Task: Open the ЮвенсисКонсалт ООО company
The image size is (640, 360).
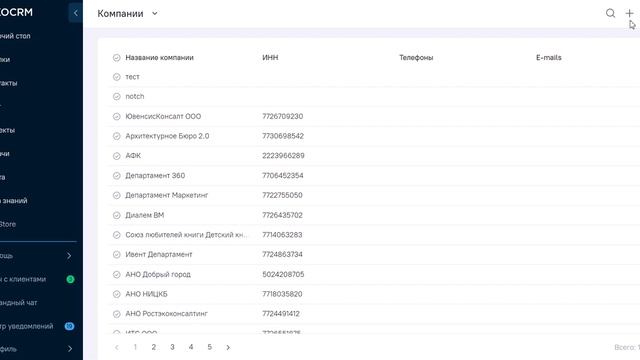Action: [x=163, y=116]
